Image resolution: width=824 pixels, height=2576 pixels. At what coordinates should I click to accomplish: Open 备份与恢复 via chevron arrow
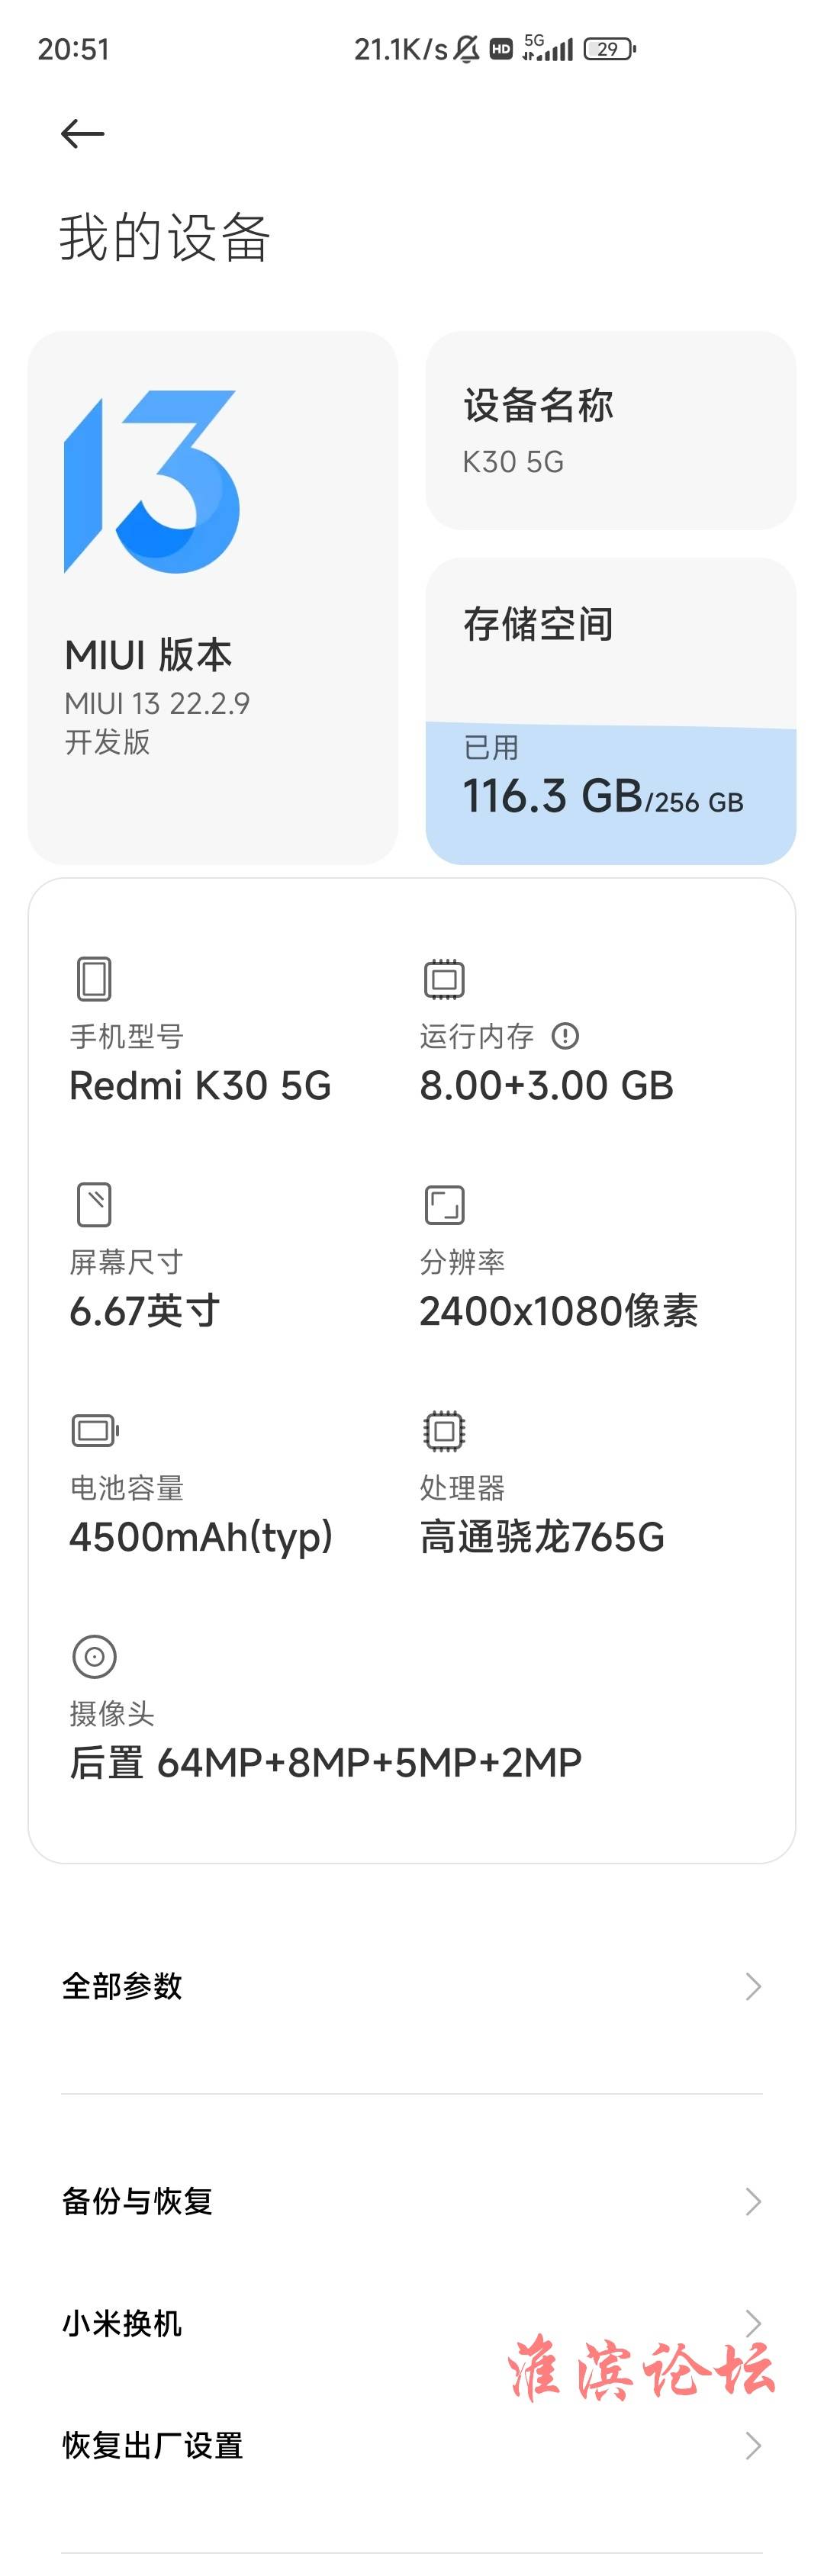pyautogui.click(x=754, y=2201)
